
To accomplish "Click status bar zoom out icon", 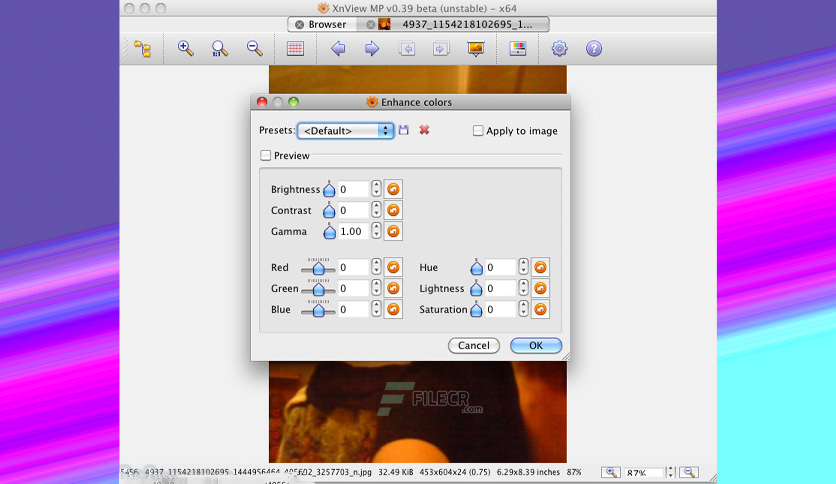I will click(689, 472).
